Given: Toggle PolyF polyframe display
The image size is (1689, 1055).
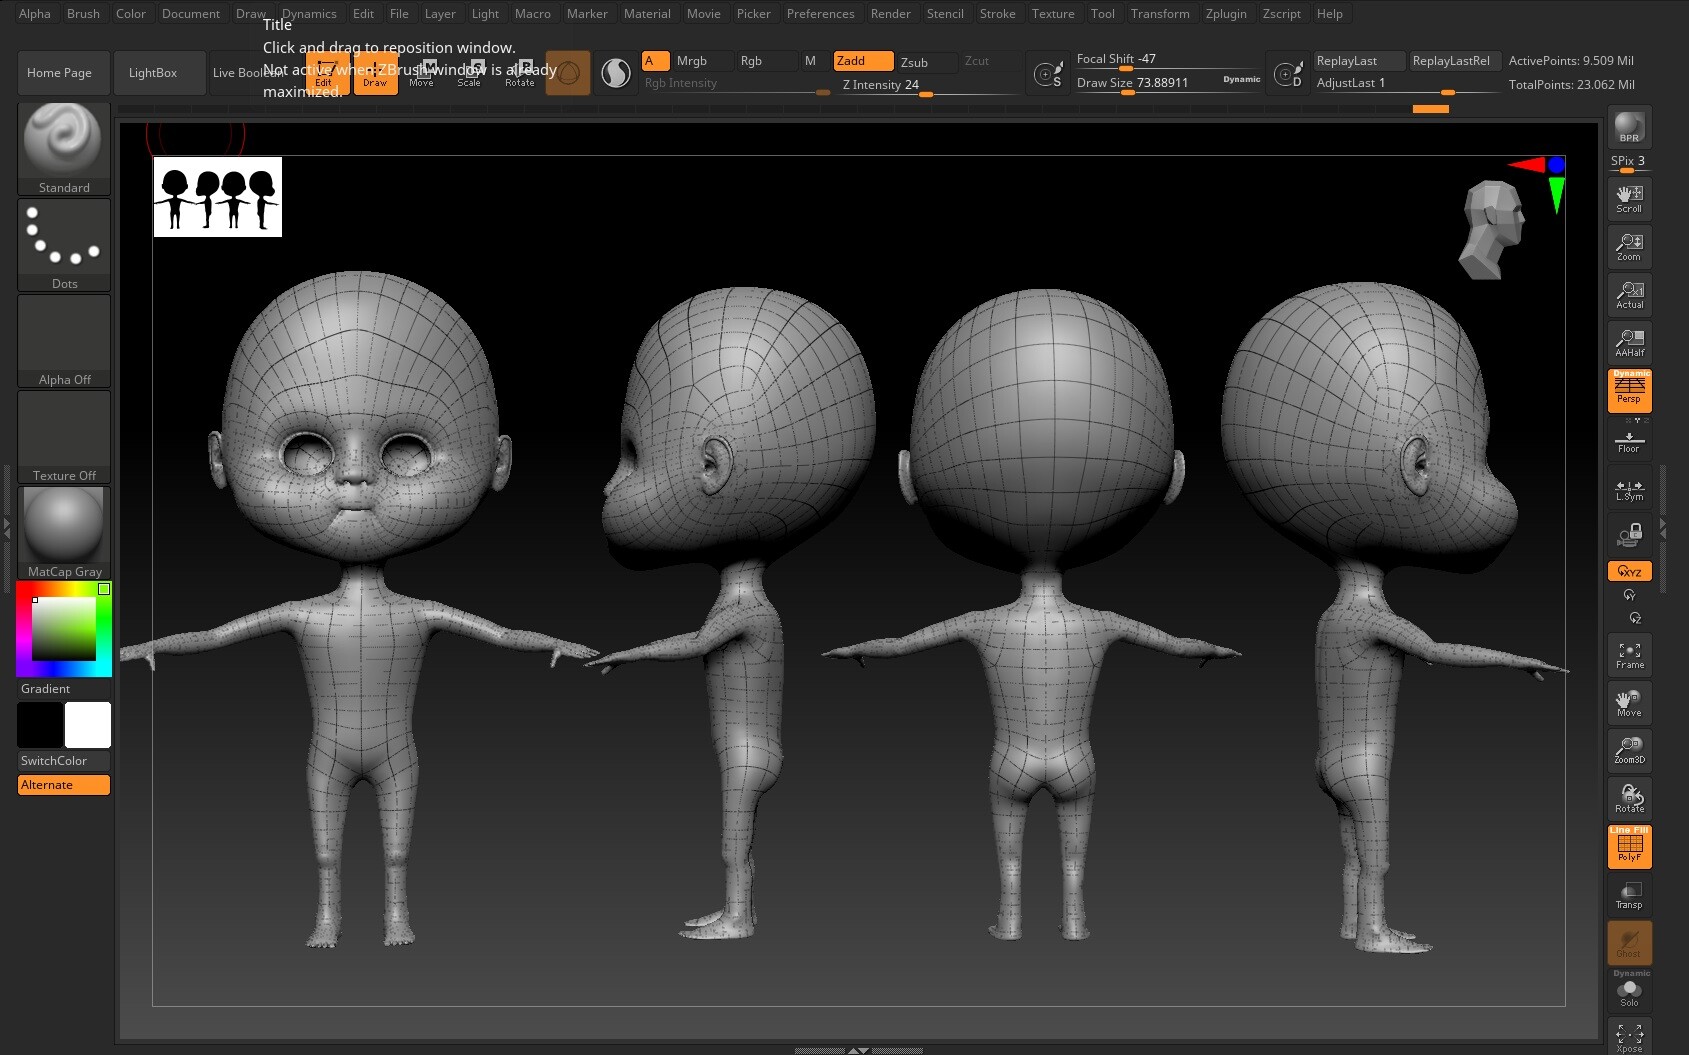Looking at the screenshot, I should 1629,847.
